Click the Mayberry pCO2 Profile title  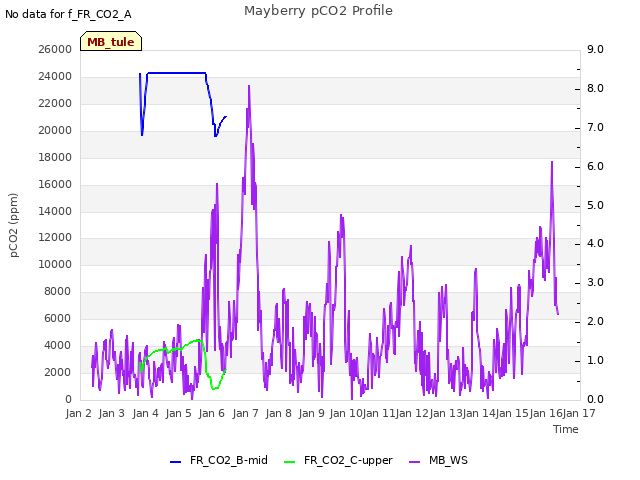pyautogui.click(x=318, y=11)
